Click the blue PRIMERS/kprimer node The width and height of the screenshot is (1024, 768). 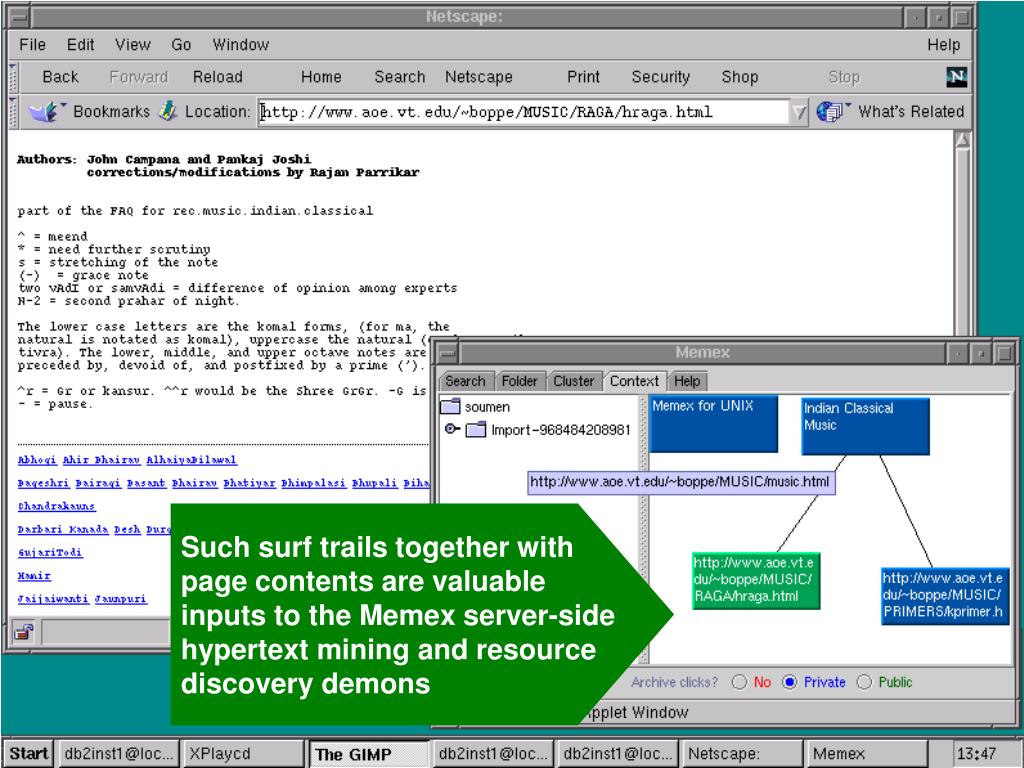tap(945, 595)
